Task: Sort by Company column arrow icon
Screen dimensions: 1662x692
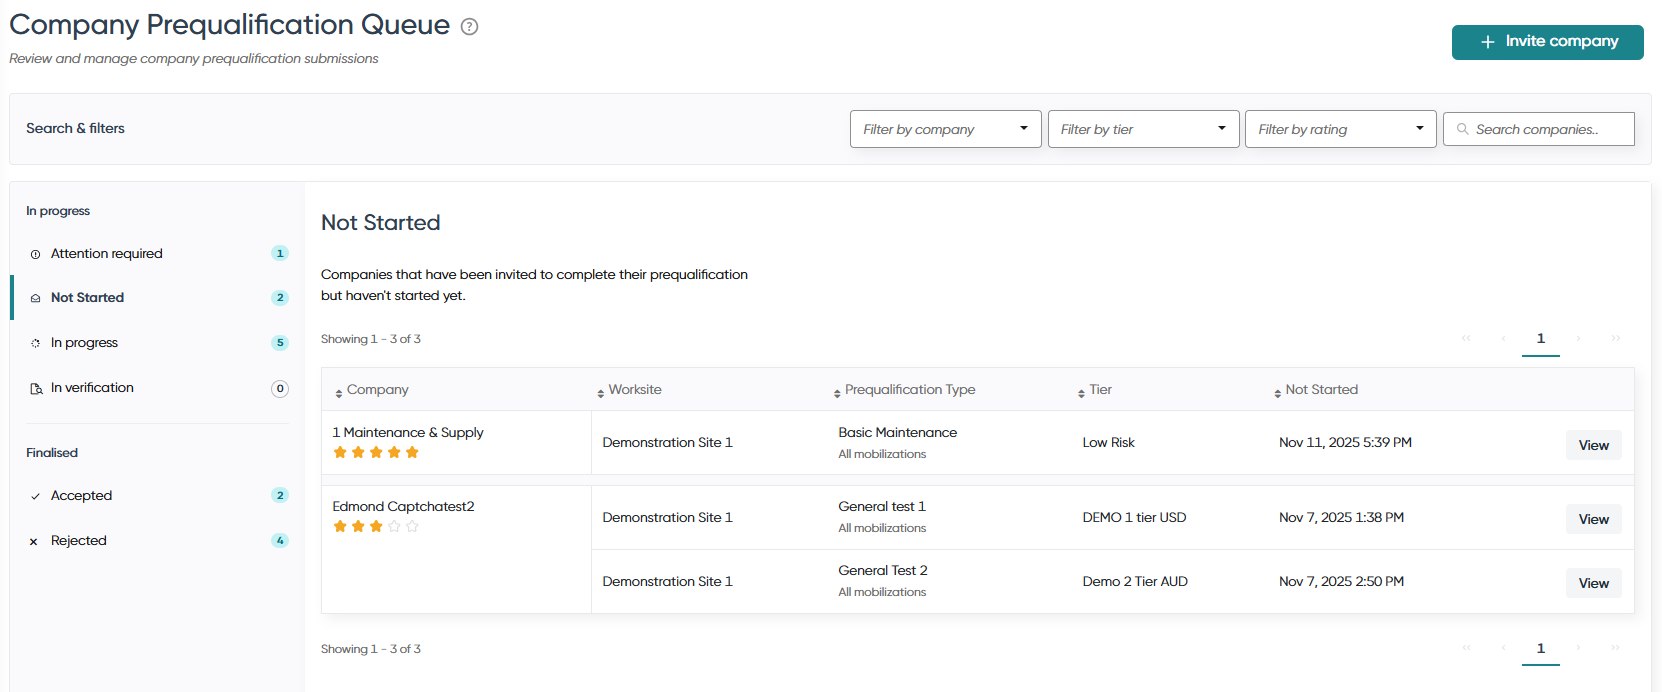Action: pos(339,393)
